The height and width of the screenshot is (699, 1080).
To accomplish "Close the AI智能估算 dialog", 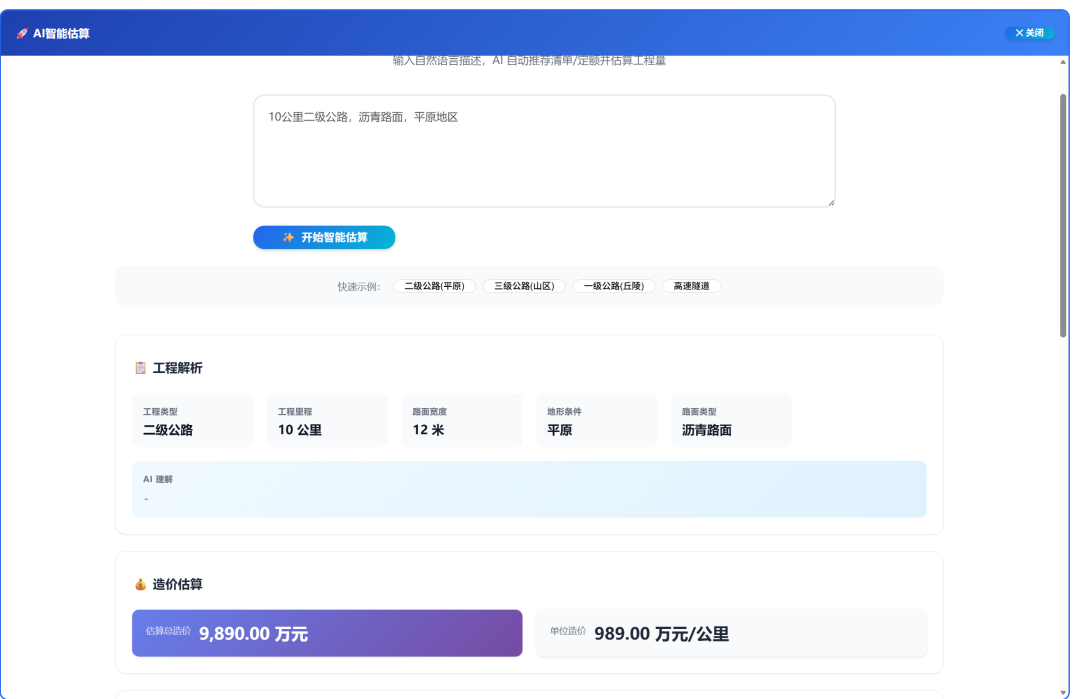I will (1029, 33).
